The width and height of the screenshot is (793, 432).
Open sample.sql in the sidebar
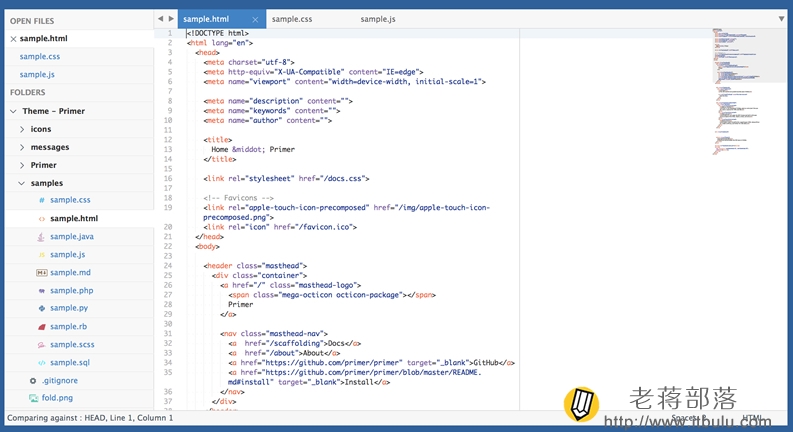coord(70,362)
